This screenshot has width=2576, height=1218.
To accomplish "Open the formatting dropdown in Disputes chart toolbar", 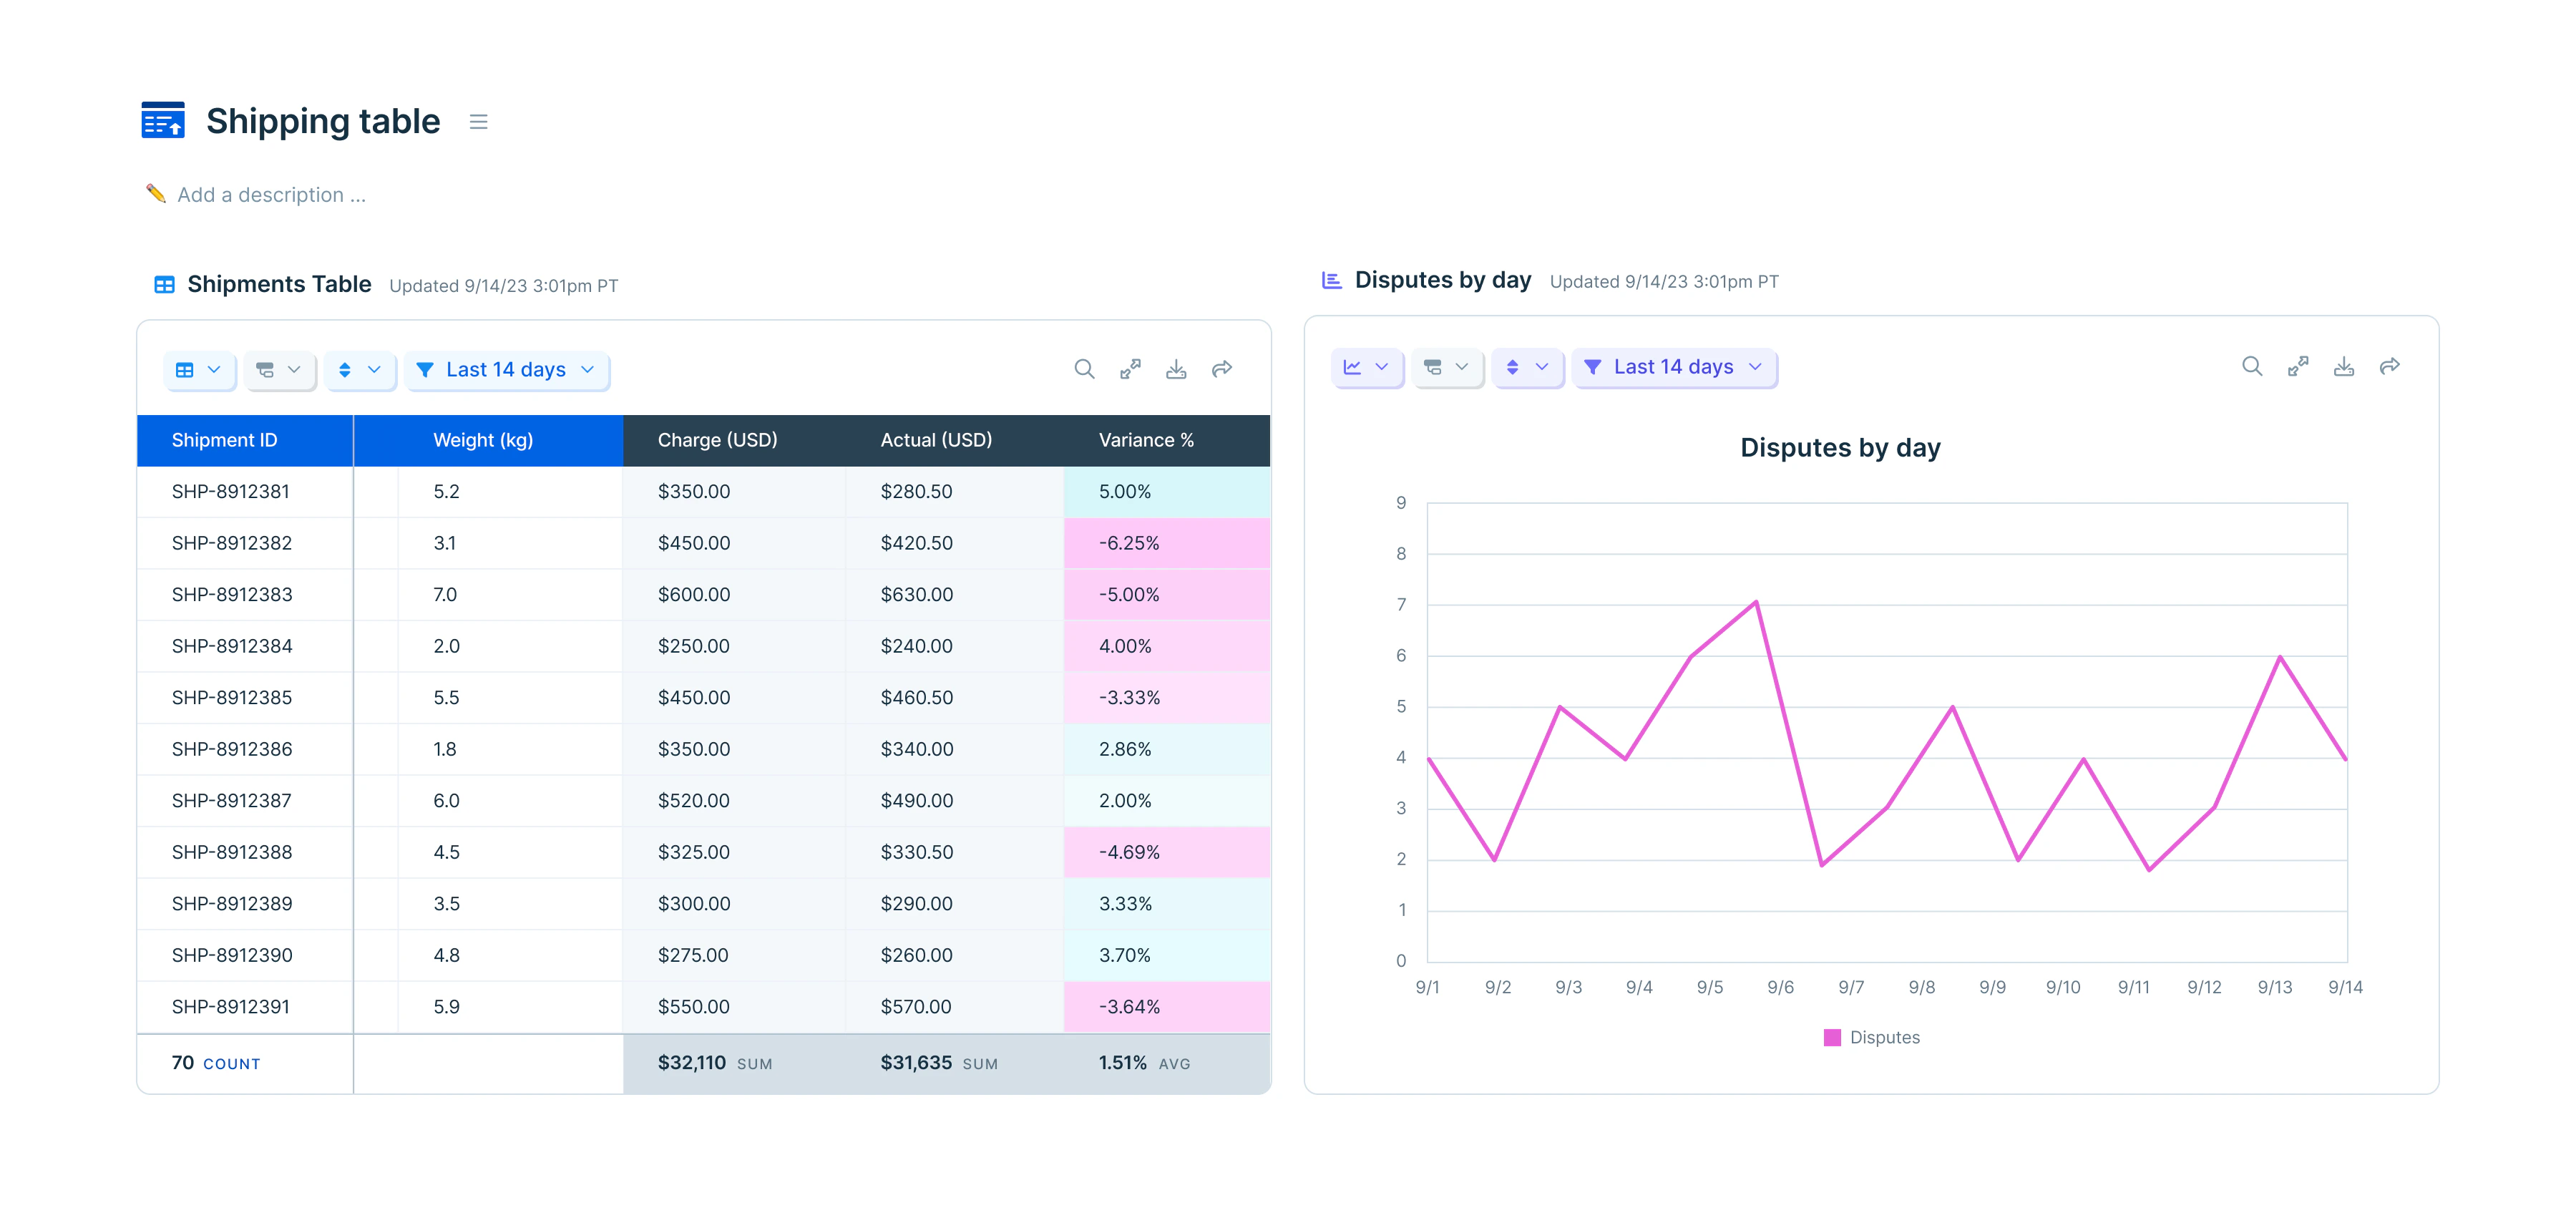I will 1446,367.
